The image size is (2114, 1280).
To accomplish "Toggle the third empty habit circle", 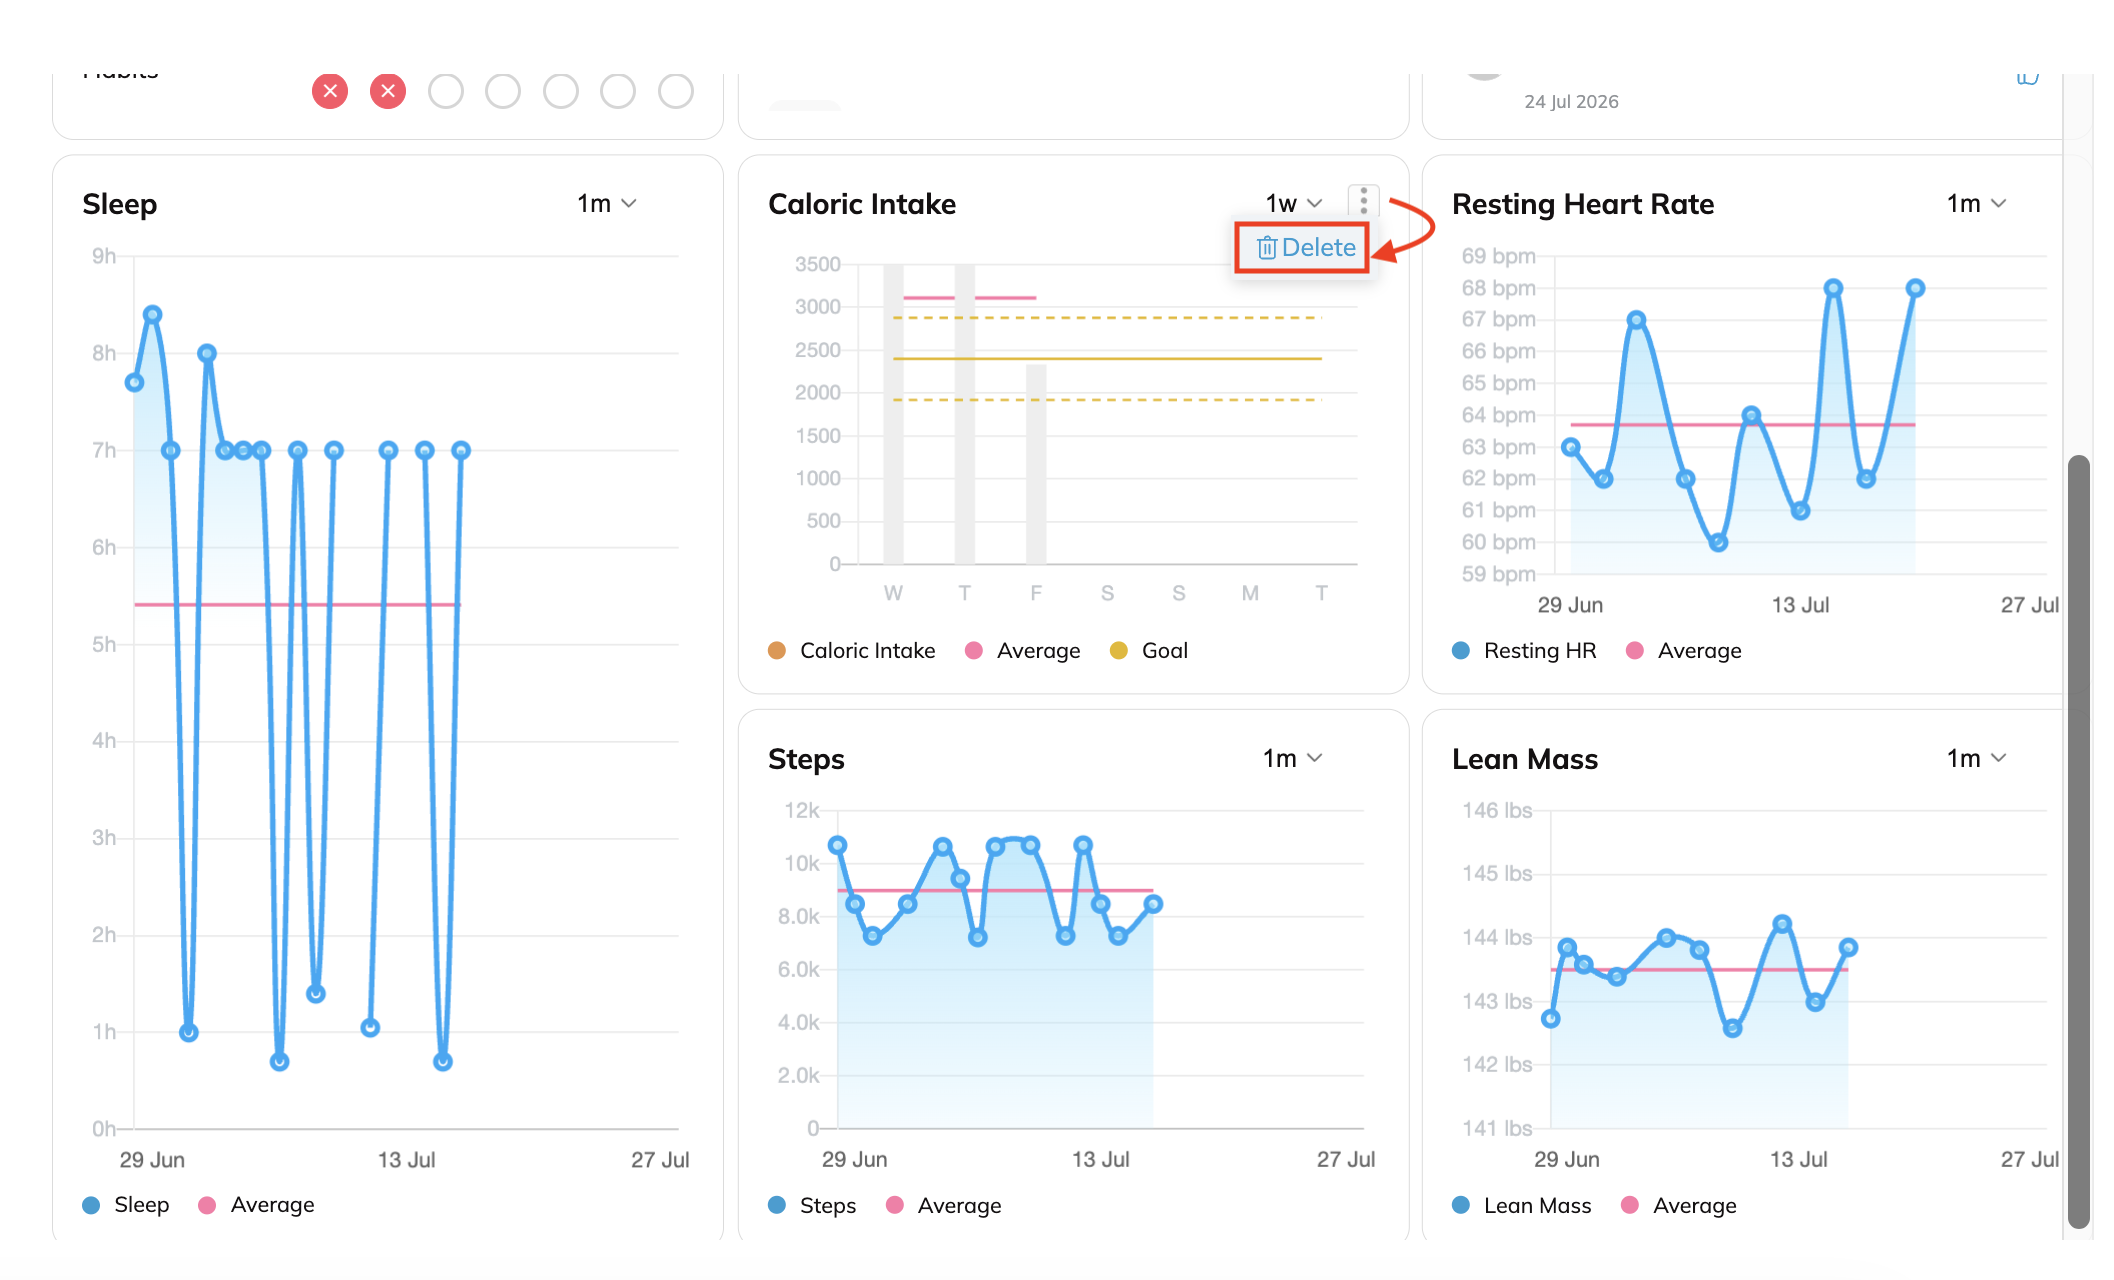I will 561,91.
